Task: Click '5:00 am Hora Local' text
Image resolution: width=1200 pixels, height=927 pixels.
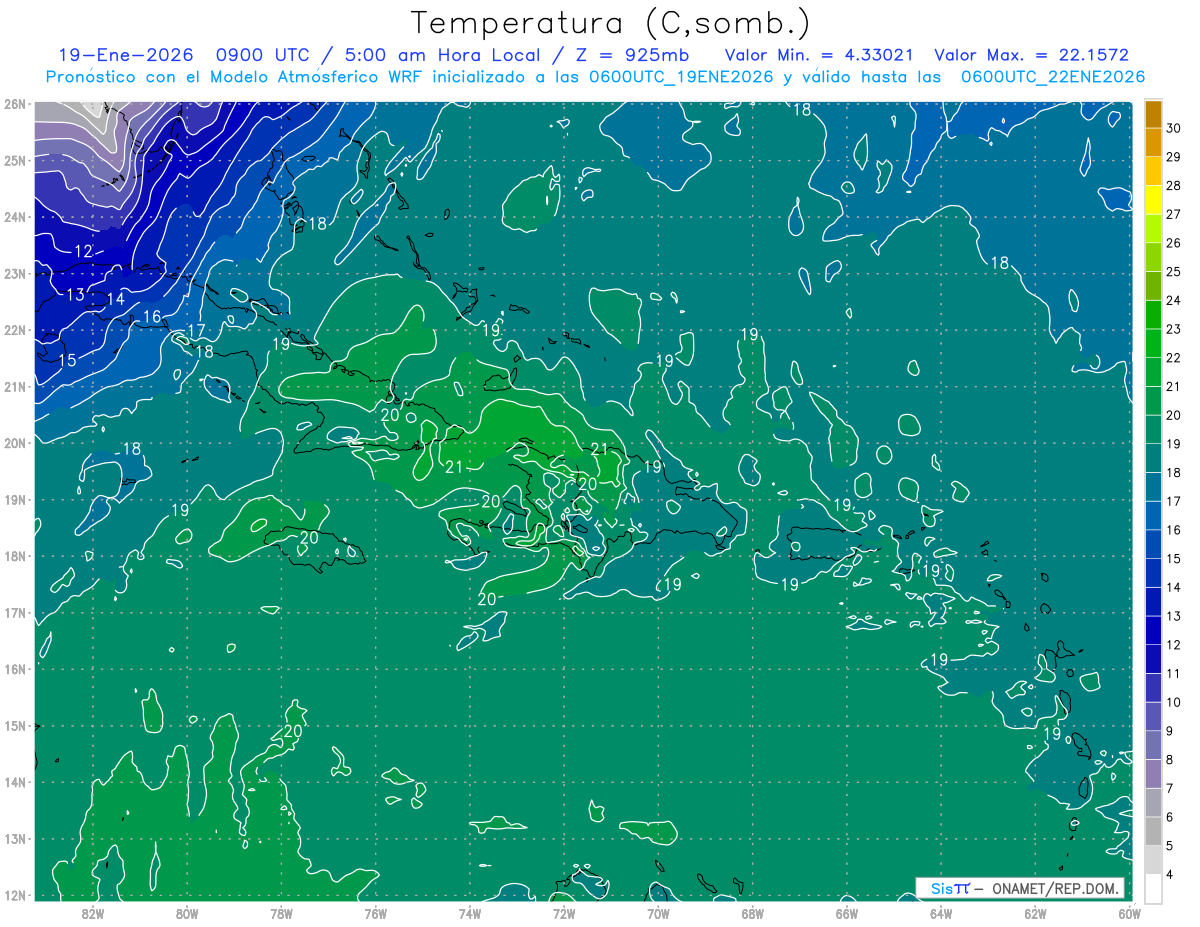Action: pos(441,55)
